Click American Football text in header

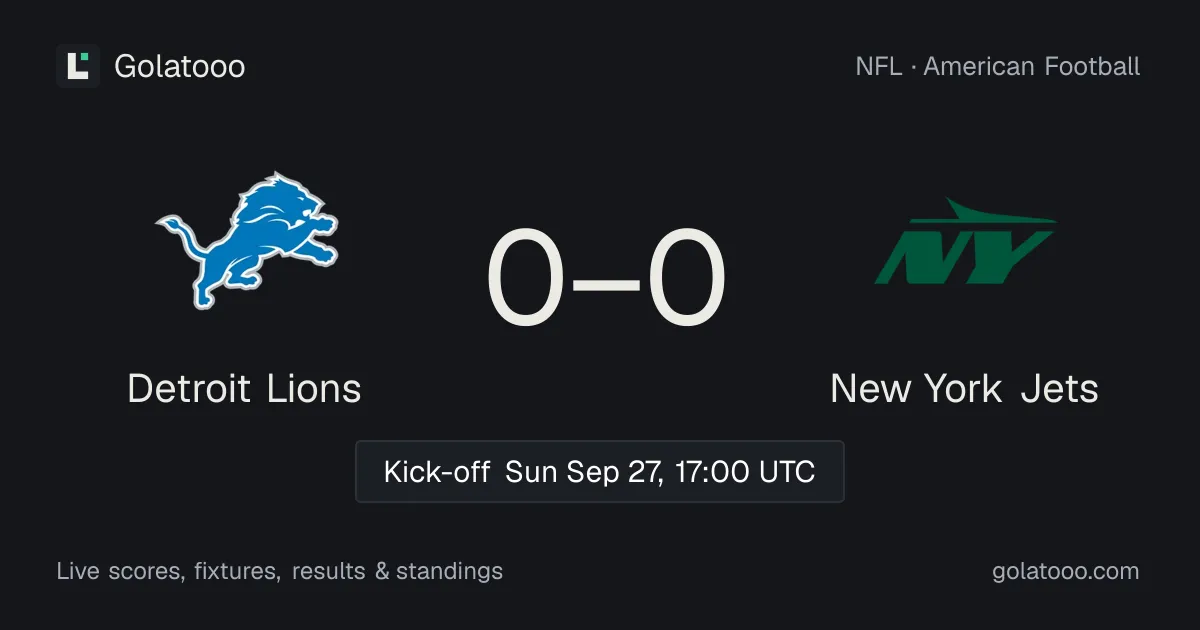pyautogui.click(x=1032, y=67)
